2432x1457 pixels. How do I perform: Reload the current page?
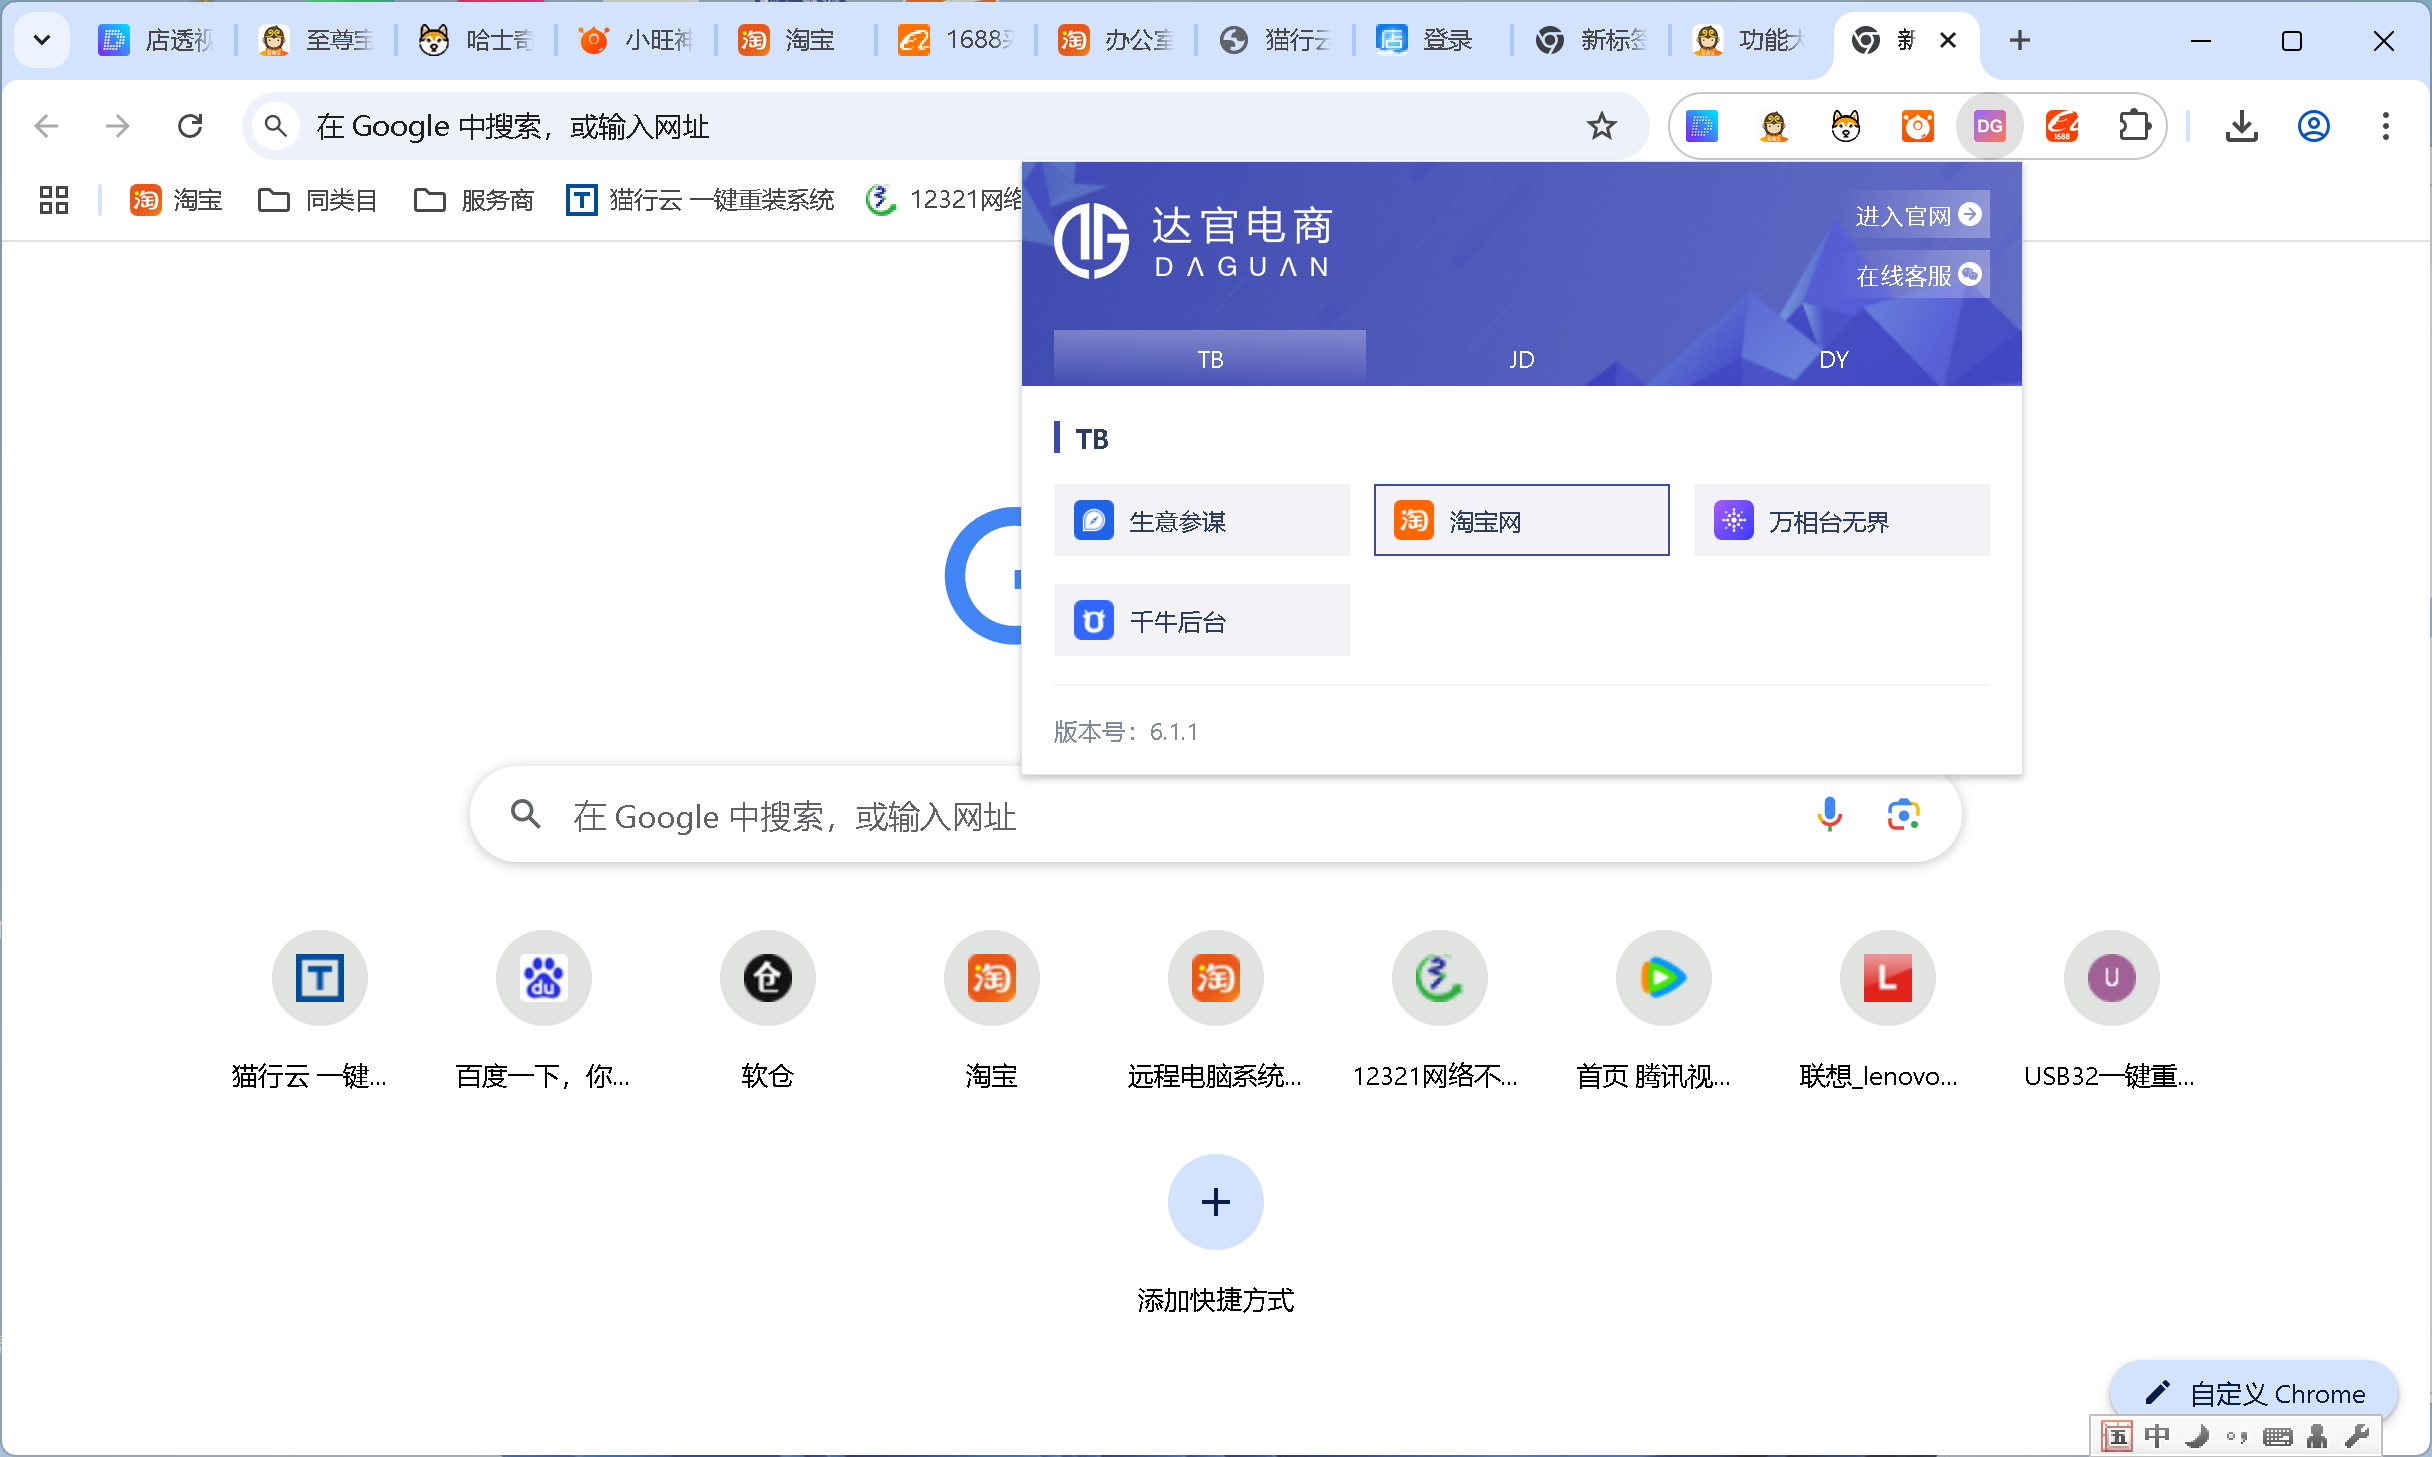190,126
